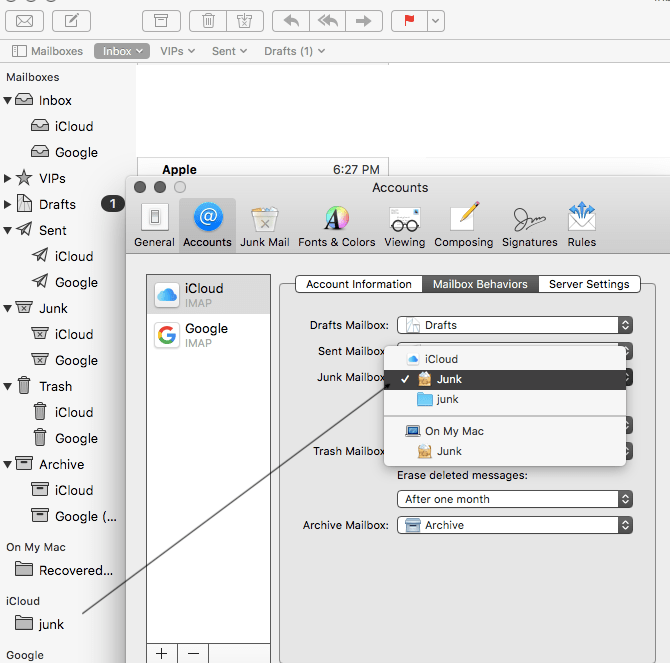Screen dimensions: 670x663
Task: Open Viewing preferences pane
Action: pyautogui.click(x=405, y=225)
